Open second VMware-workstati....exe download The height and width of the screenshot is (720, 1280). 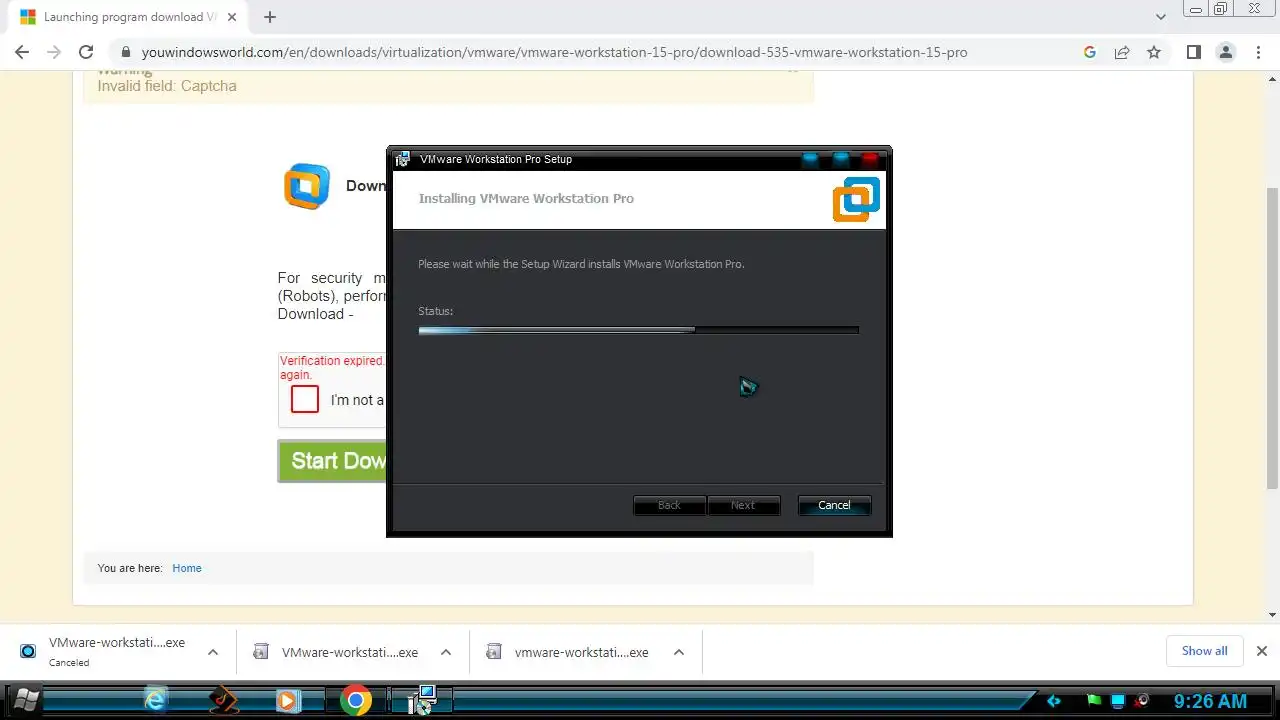(335, 652)
